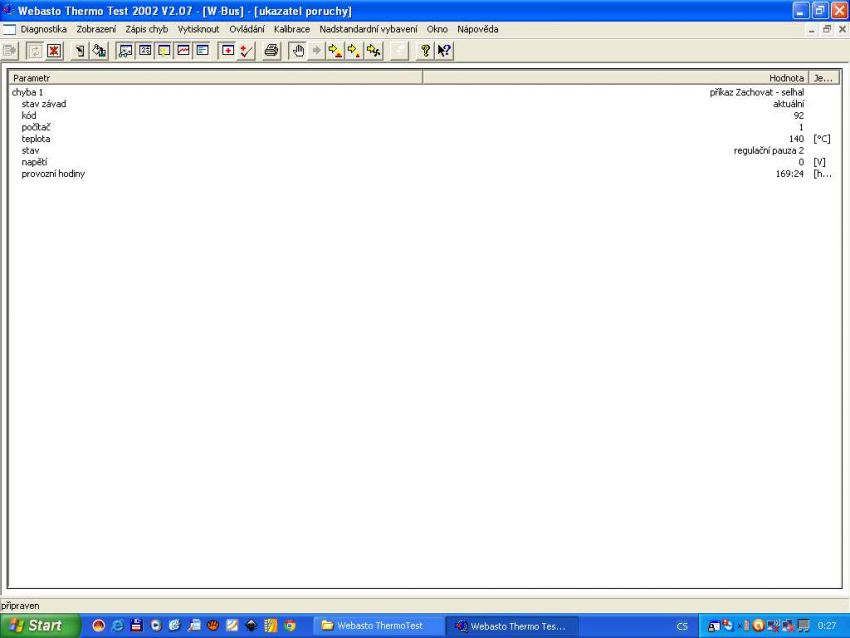Select the hand tool in the toolbar
850x638 pixels.
298,51
